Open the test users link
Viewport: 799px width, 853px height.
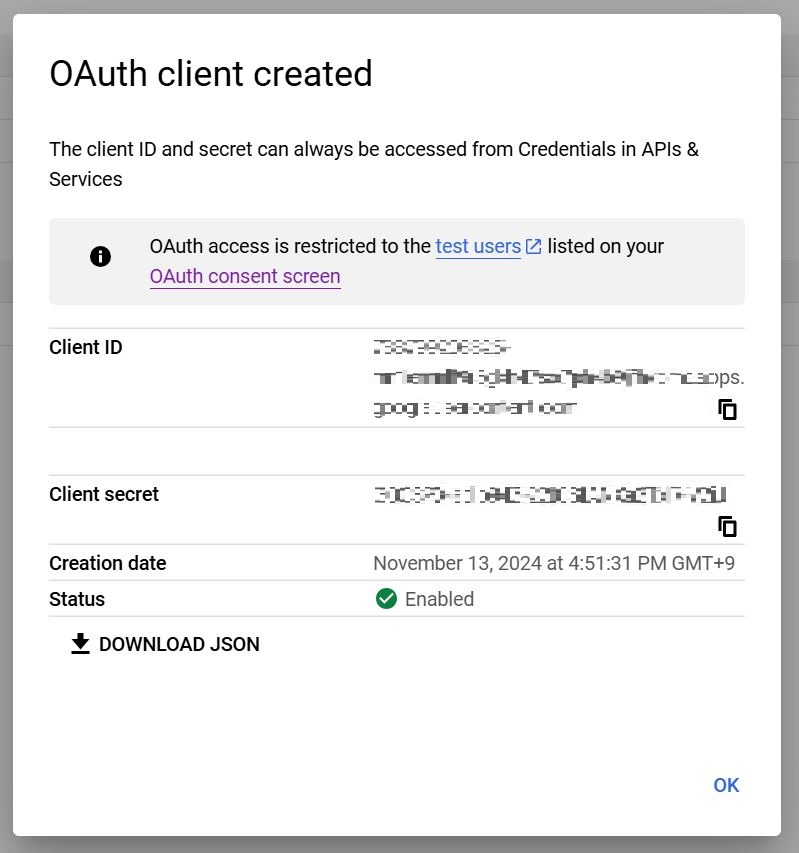tap(478, 246)
